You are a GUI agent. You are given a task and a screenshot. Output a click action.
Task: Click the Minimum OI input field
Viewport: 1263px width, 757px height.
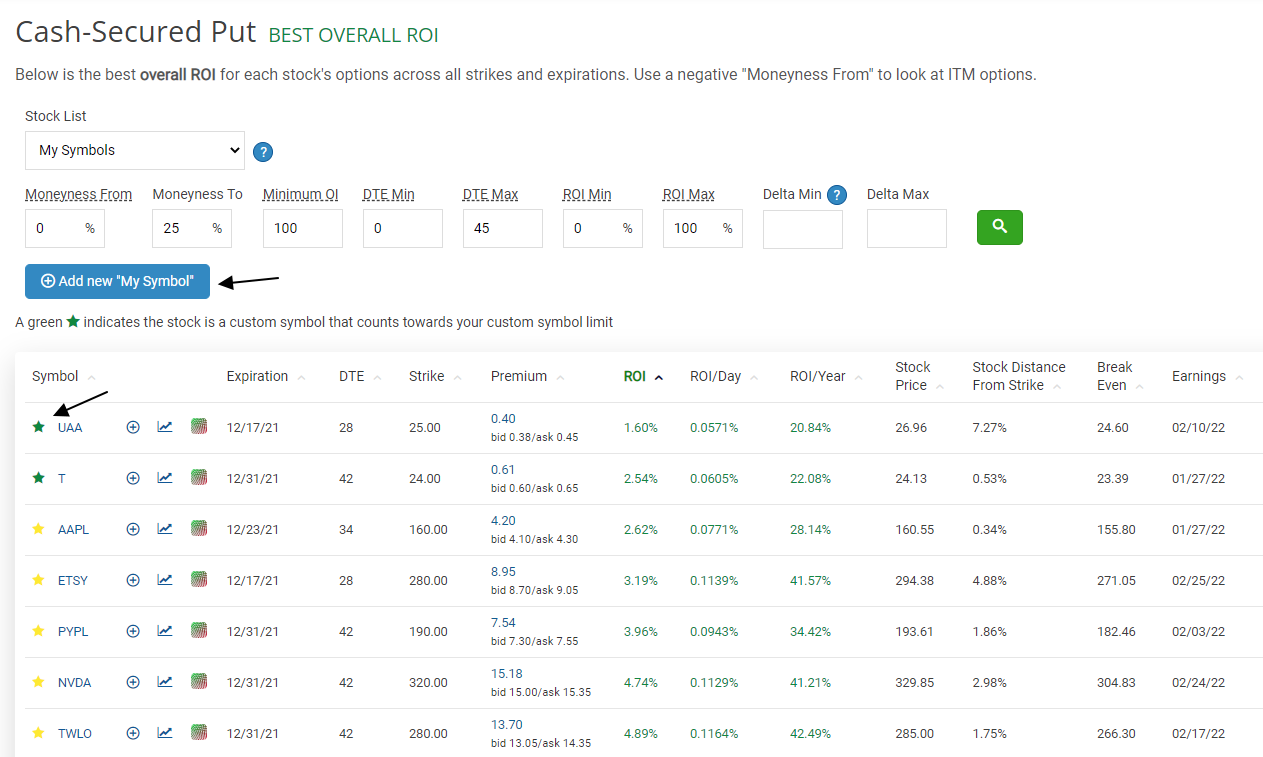pos(303,228)
